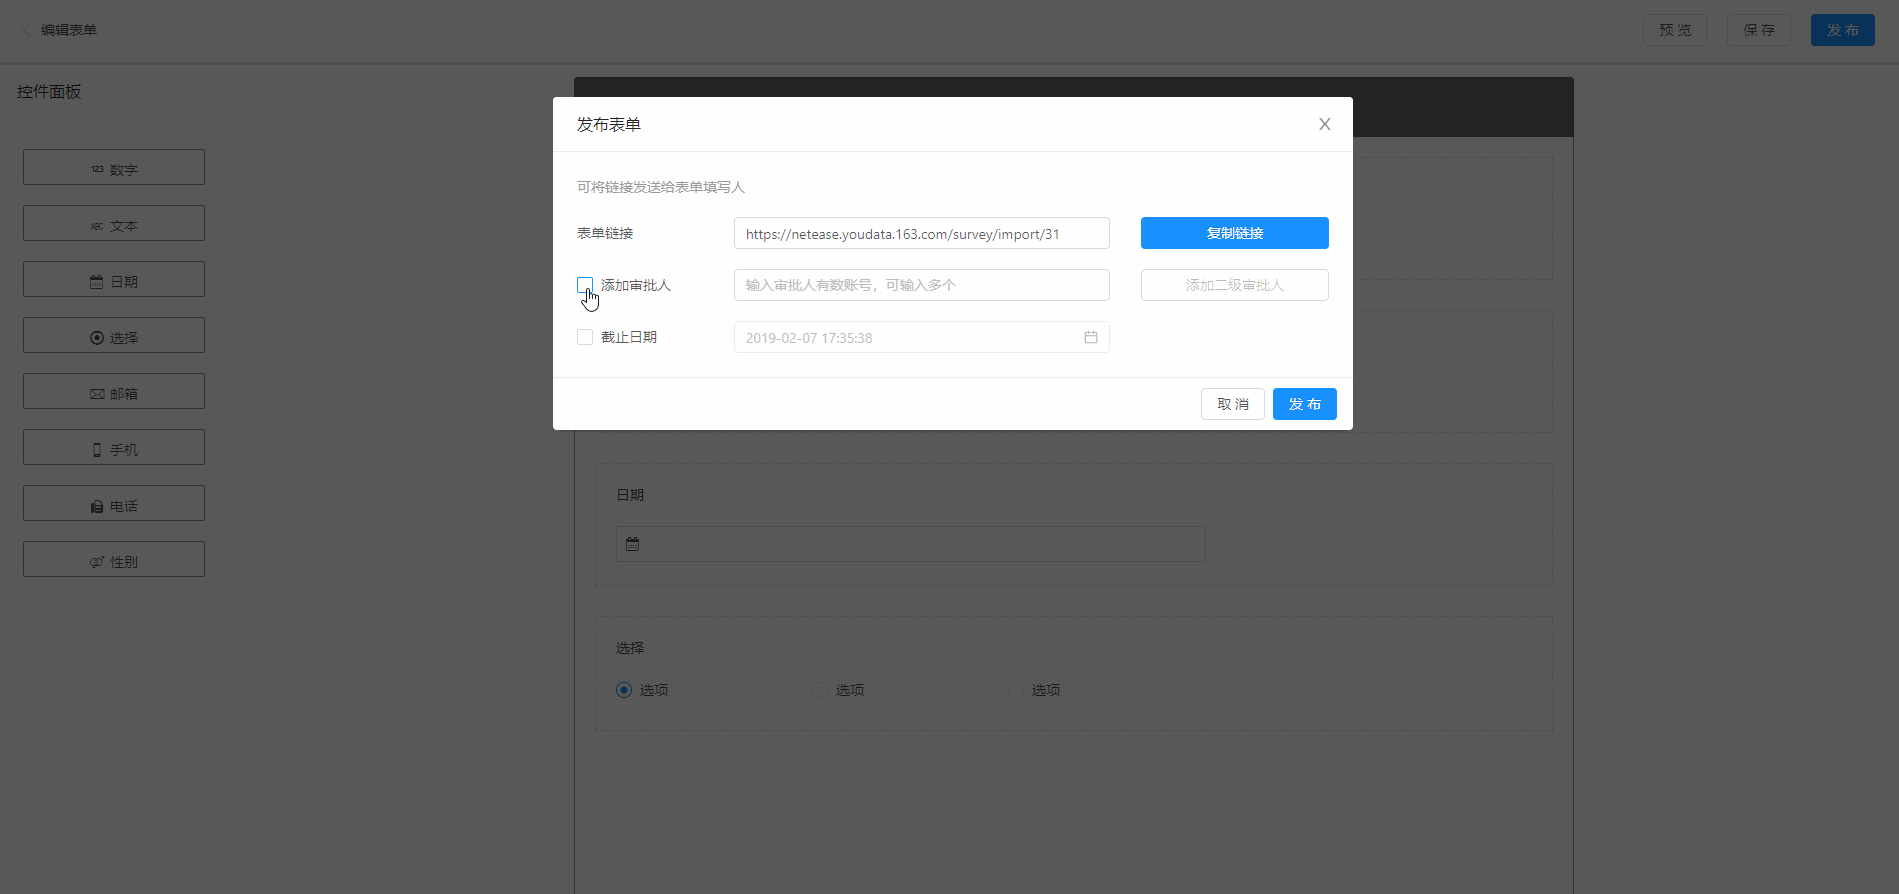Screen dimensions: 1899x894
Task: Click the 保存 button in the top bar
Action: click(x=1759, y=30)
